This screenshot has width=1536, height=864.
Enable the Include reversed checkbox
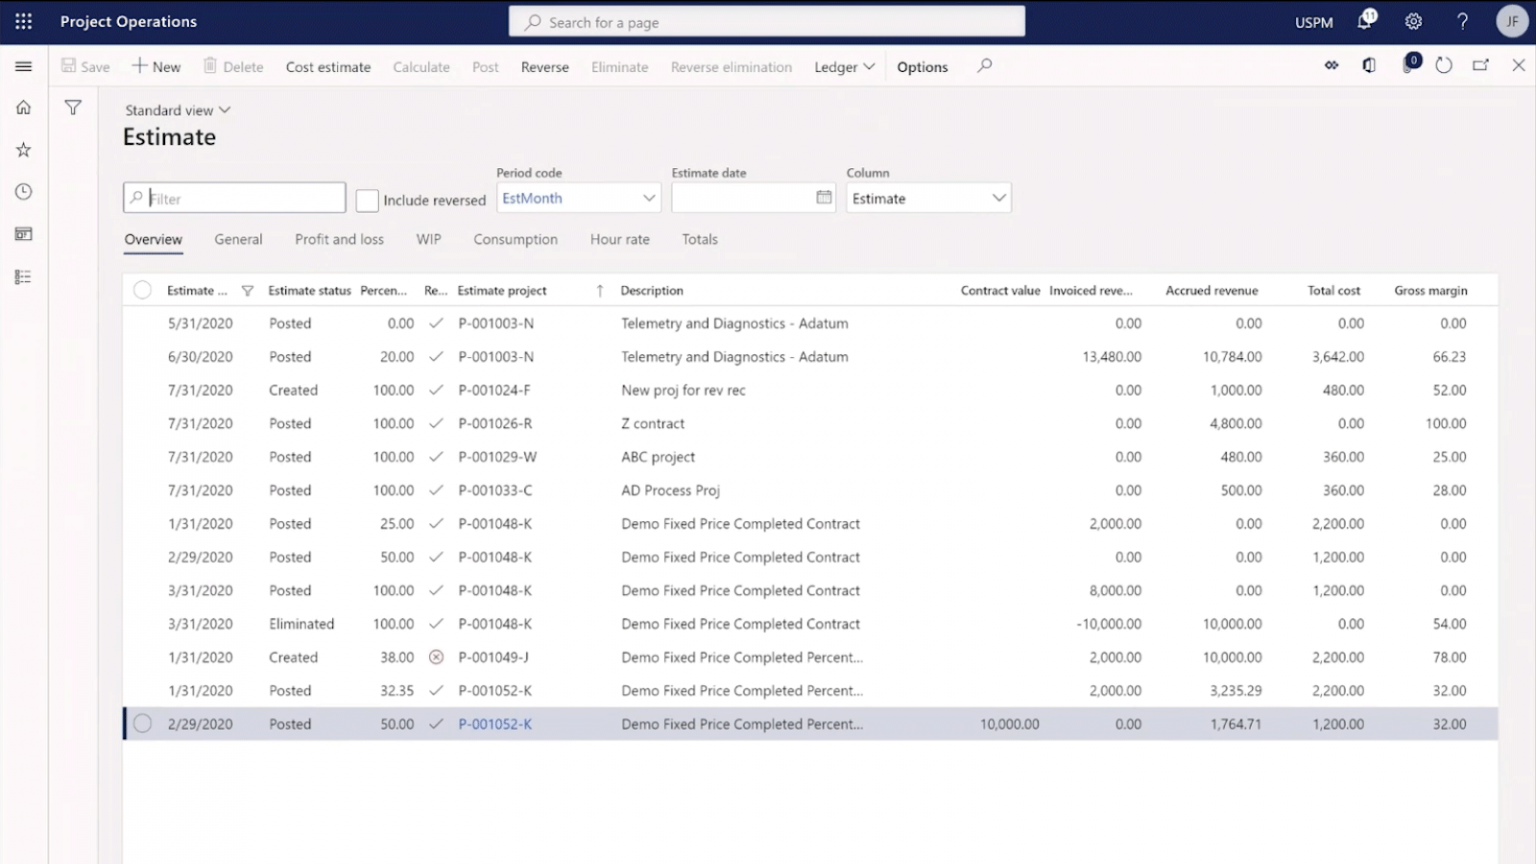[367, 200]
